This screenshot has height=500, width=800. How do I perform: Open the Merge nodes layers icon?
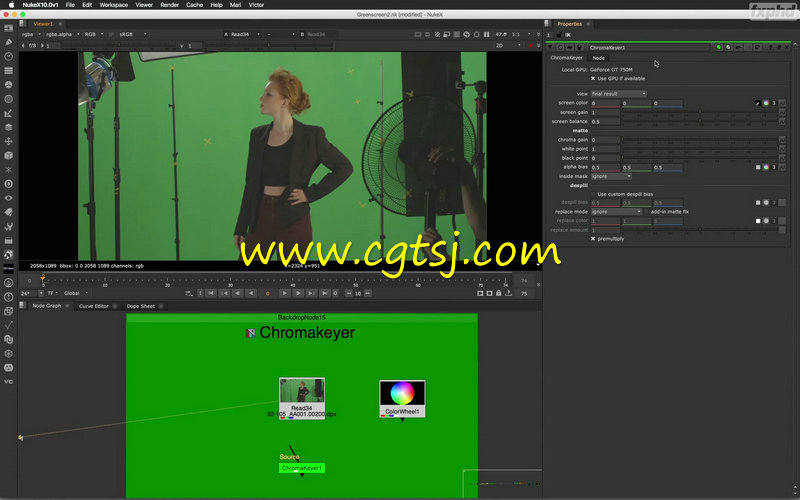tap(8, 127)
